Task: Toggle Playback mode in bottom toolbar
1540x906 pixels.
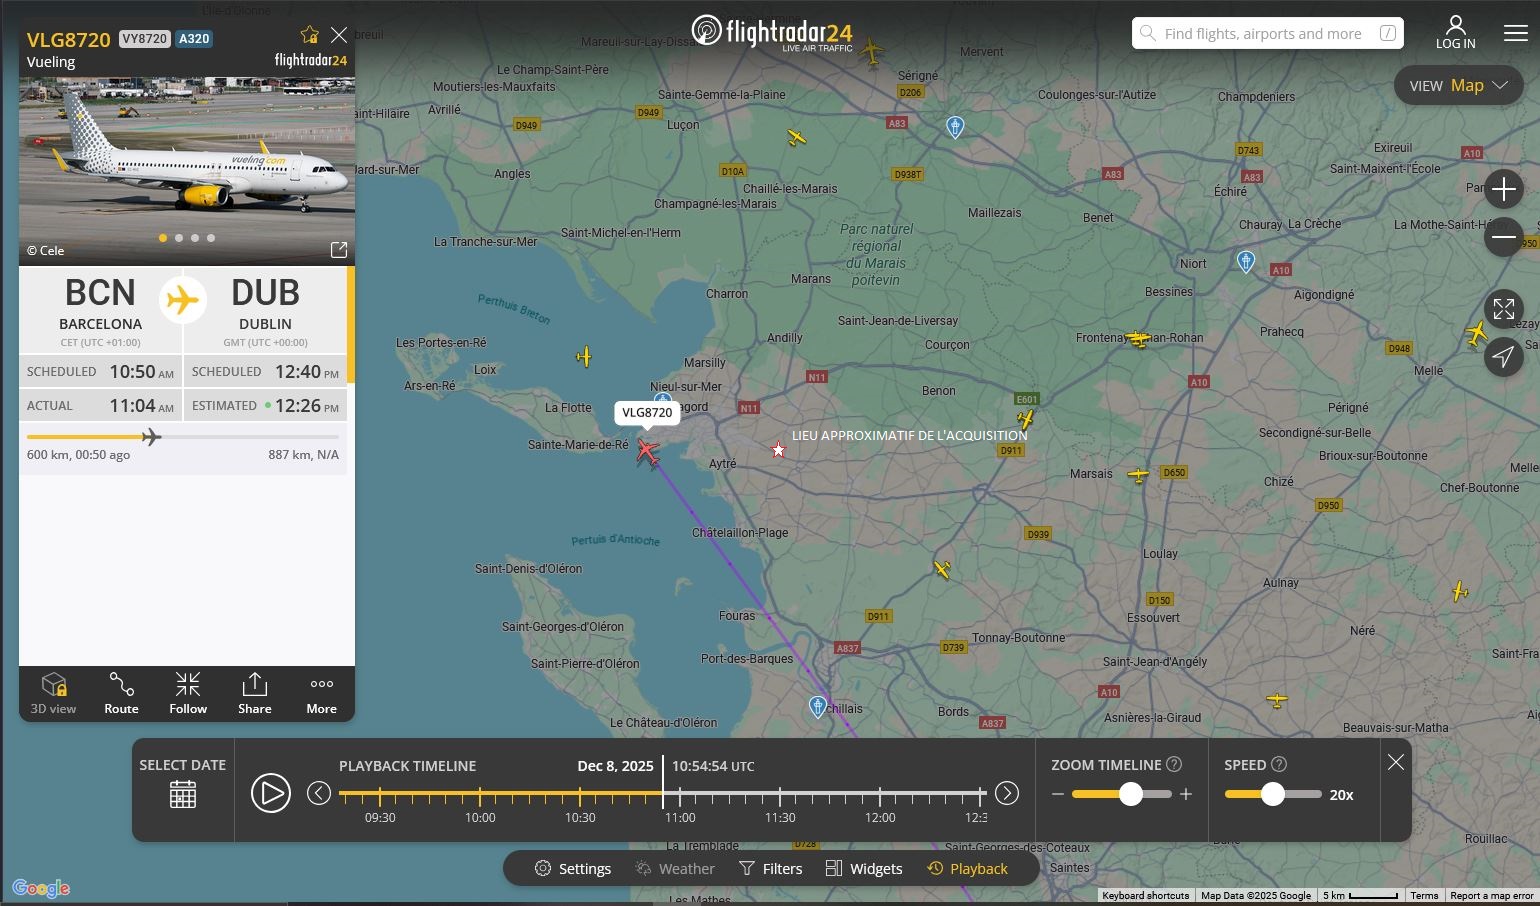Action: [x=967, y=869]
